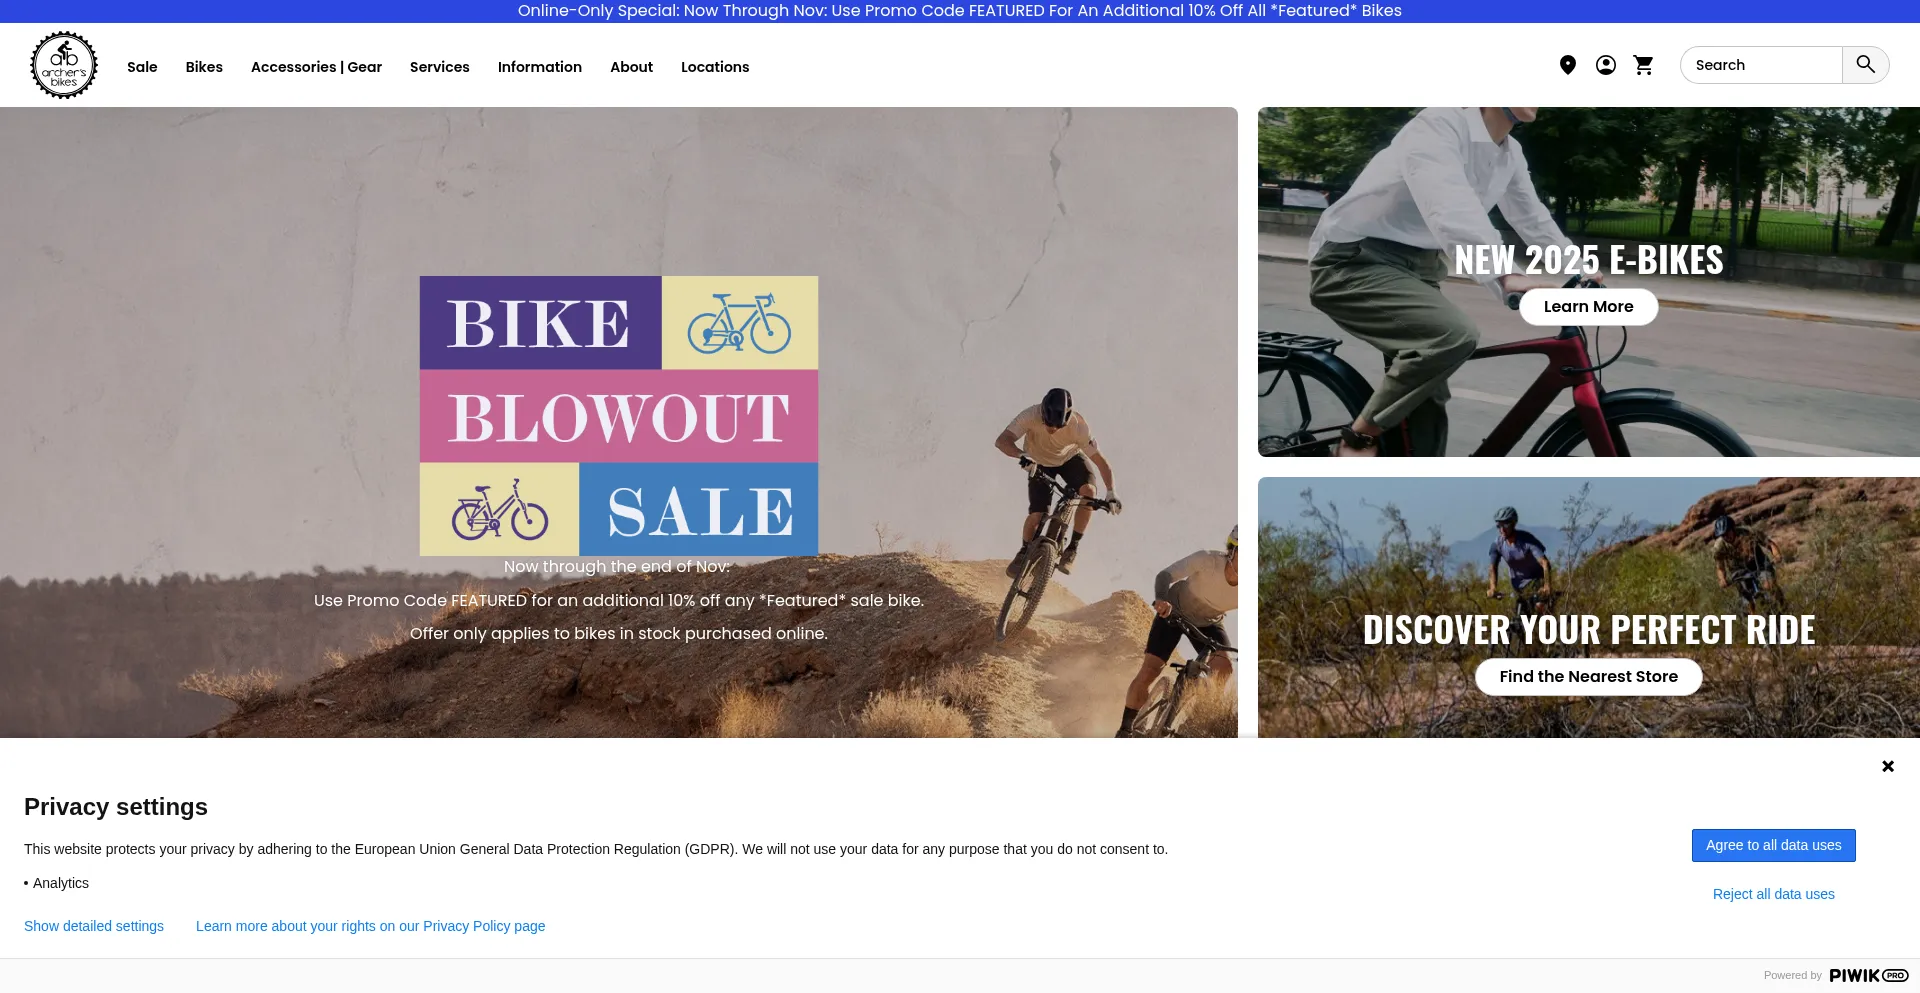The height and width of the screenshot is (993, 1920).
Task: Click the search magnifier button
Action: [1866, 65]
